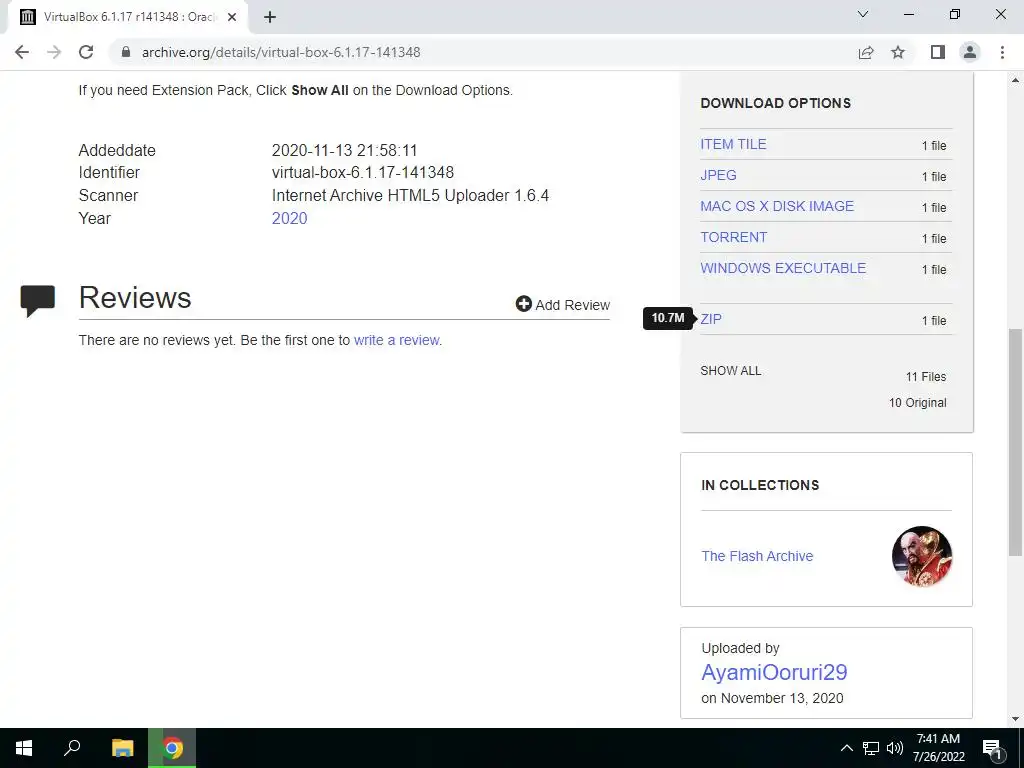1024x768 pixels.
Task: Open Windows taskbar search
Action: point(72,748)
